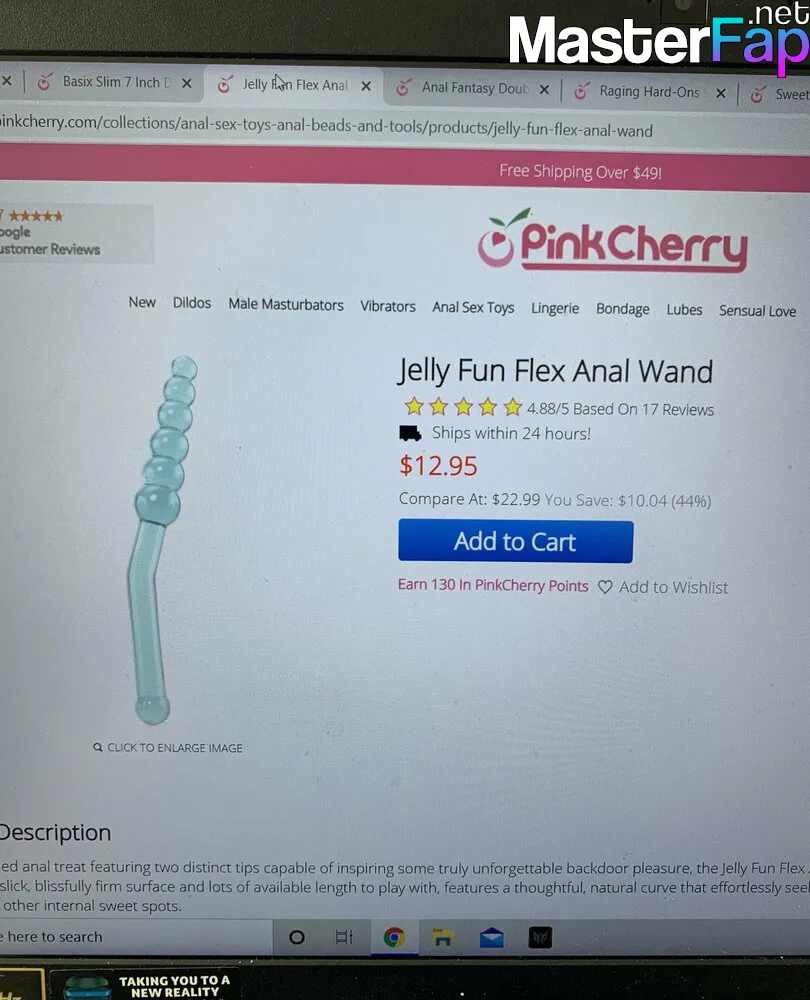Viewport: 810px width, 1000px height.
Task: Click the heart icon beside Add to Wishlist
Action: click(605, 587)
